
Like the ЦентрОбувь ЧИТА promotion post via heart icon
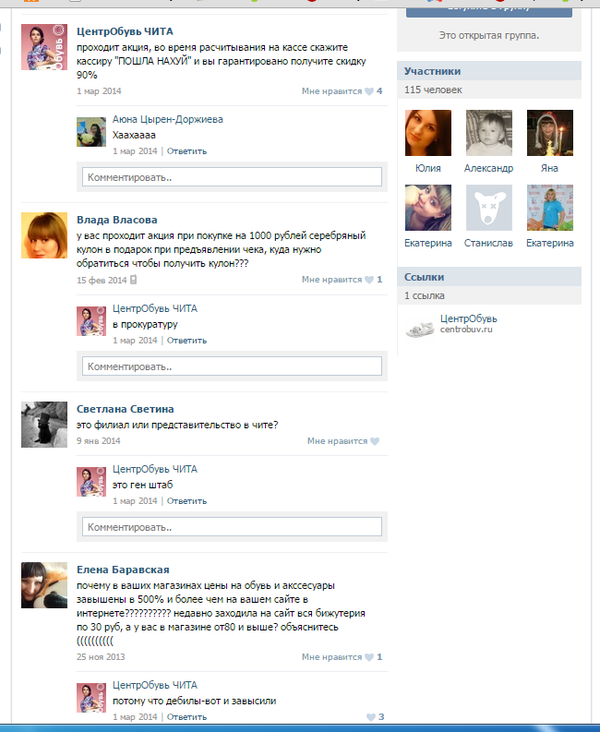369,92
